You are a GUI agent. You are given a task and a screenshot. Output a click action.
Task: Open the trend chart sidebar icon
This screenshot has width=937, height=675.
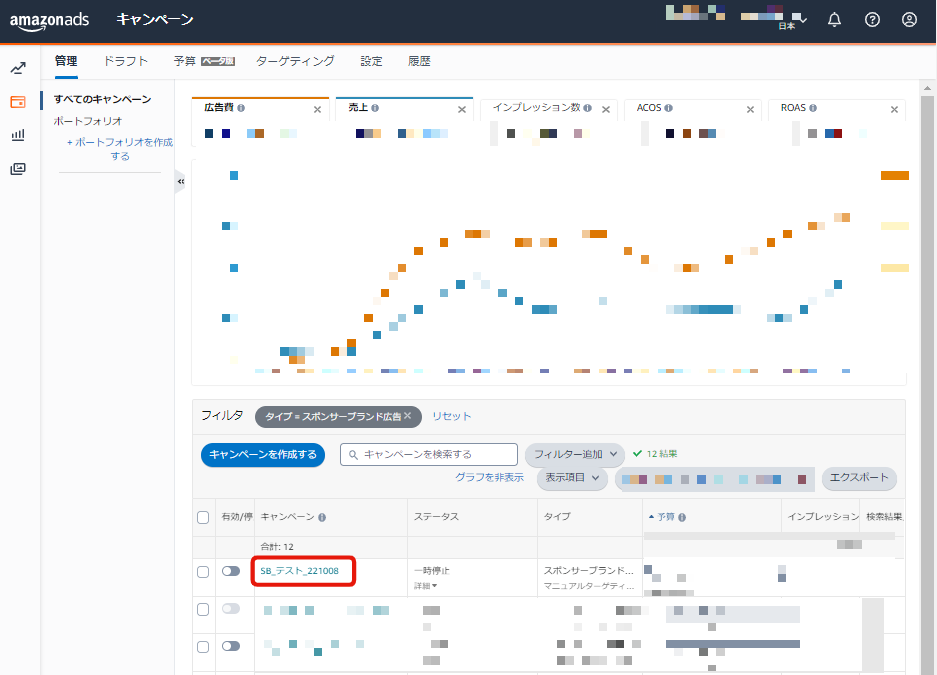[18, 69]
